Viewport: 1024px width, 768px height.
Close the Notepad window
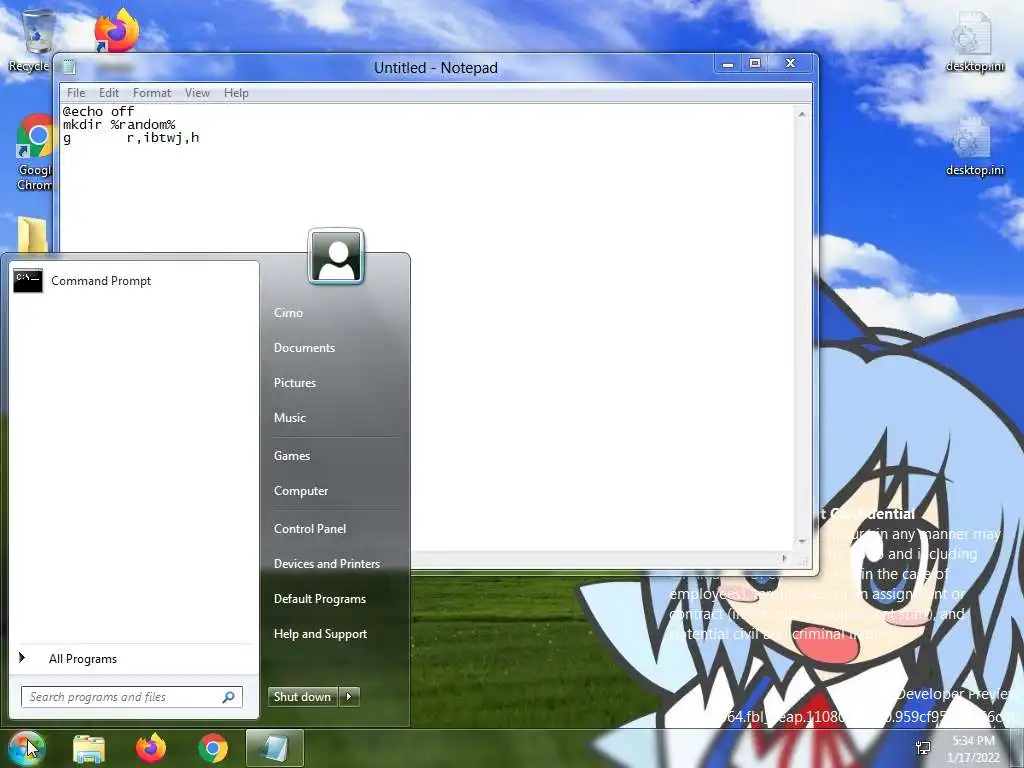pos(790,63)
